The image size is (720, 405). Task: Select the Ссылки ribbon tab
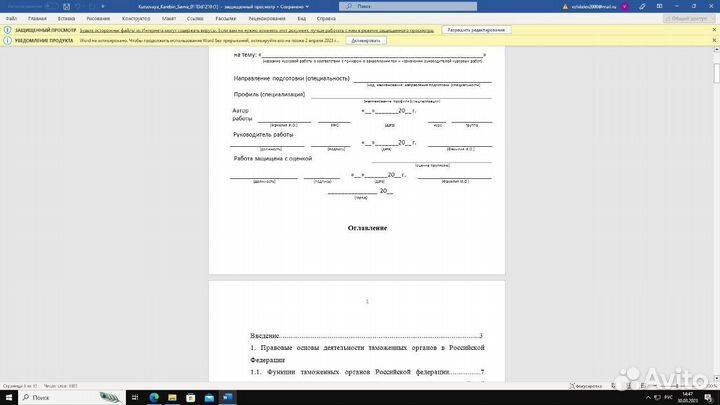click(x=194, y=18)
